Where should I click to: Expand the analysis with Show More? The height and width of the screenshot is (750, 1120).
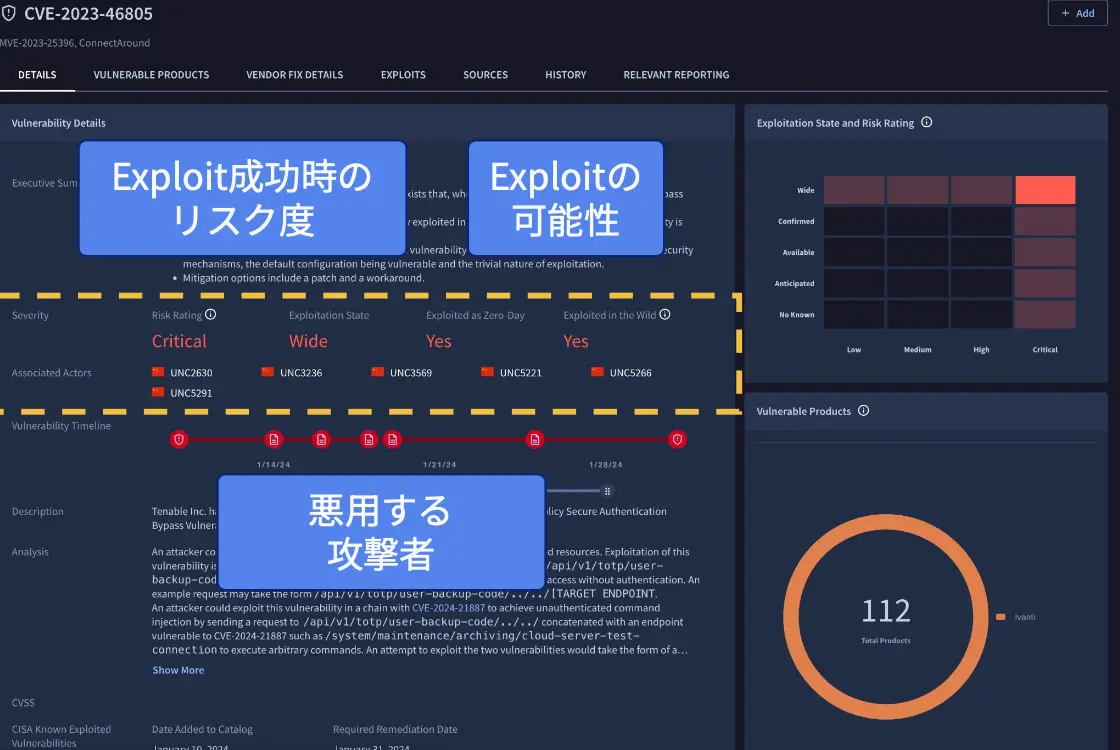178,670
